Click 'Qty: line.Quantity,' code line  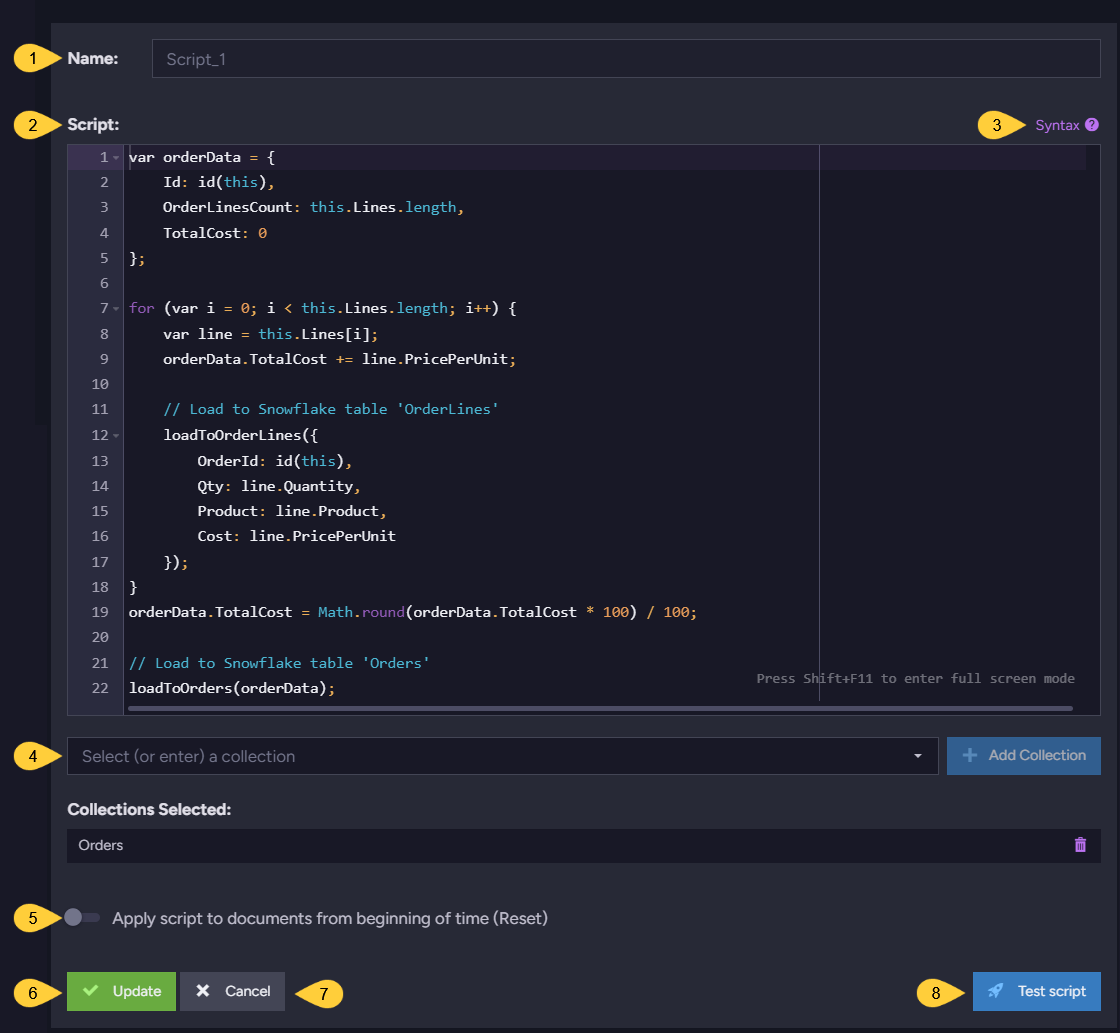(279, 486)
